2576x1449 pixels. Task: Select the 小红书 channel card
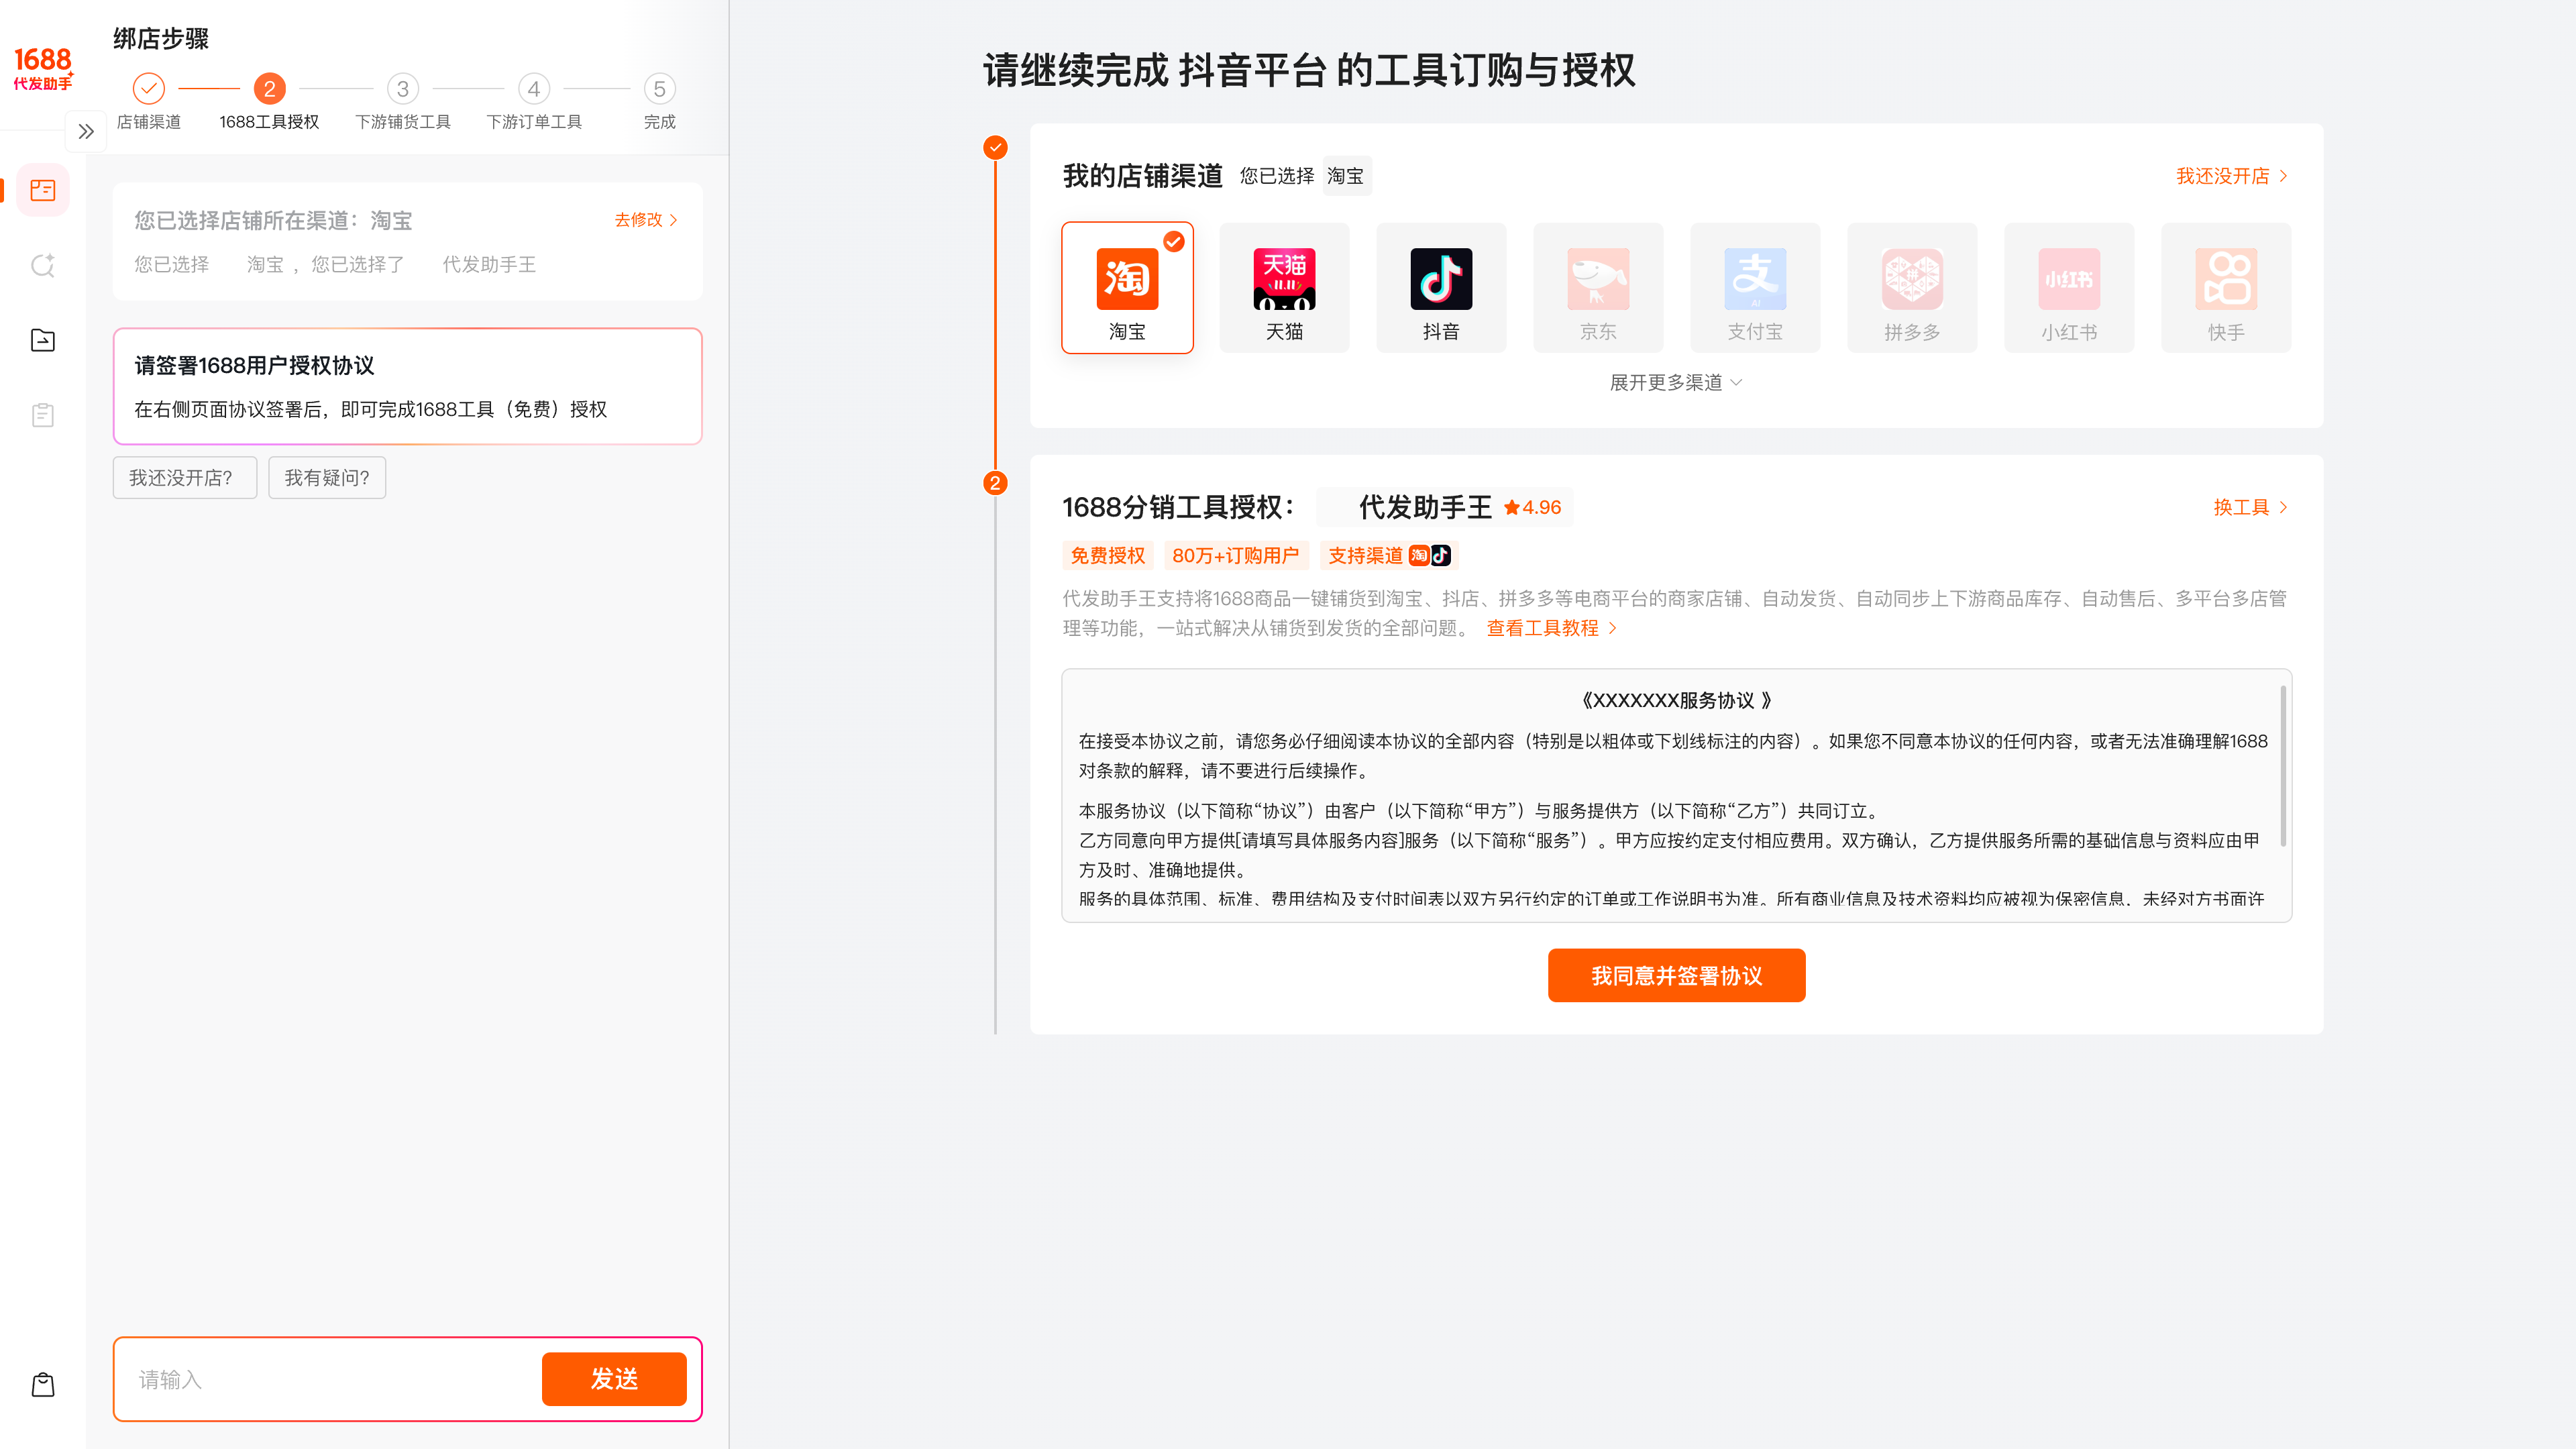[2069, 288]
